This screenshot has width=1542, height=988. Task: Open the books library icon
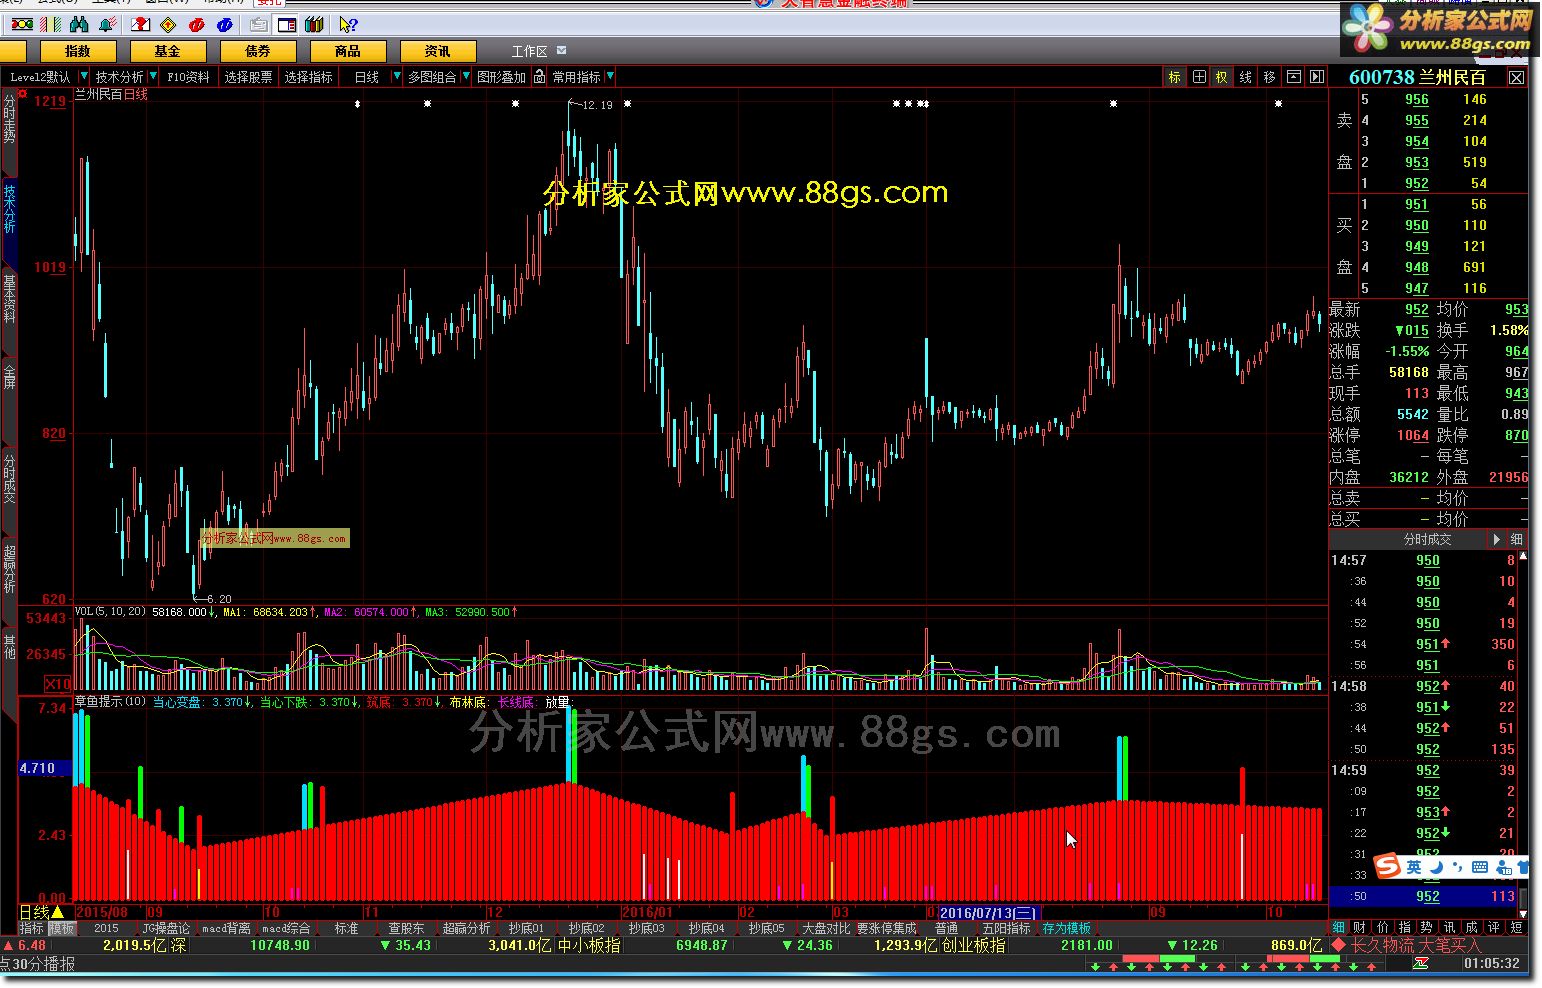coord(314,24)
